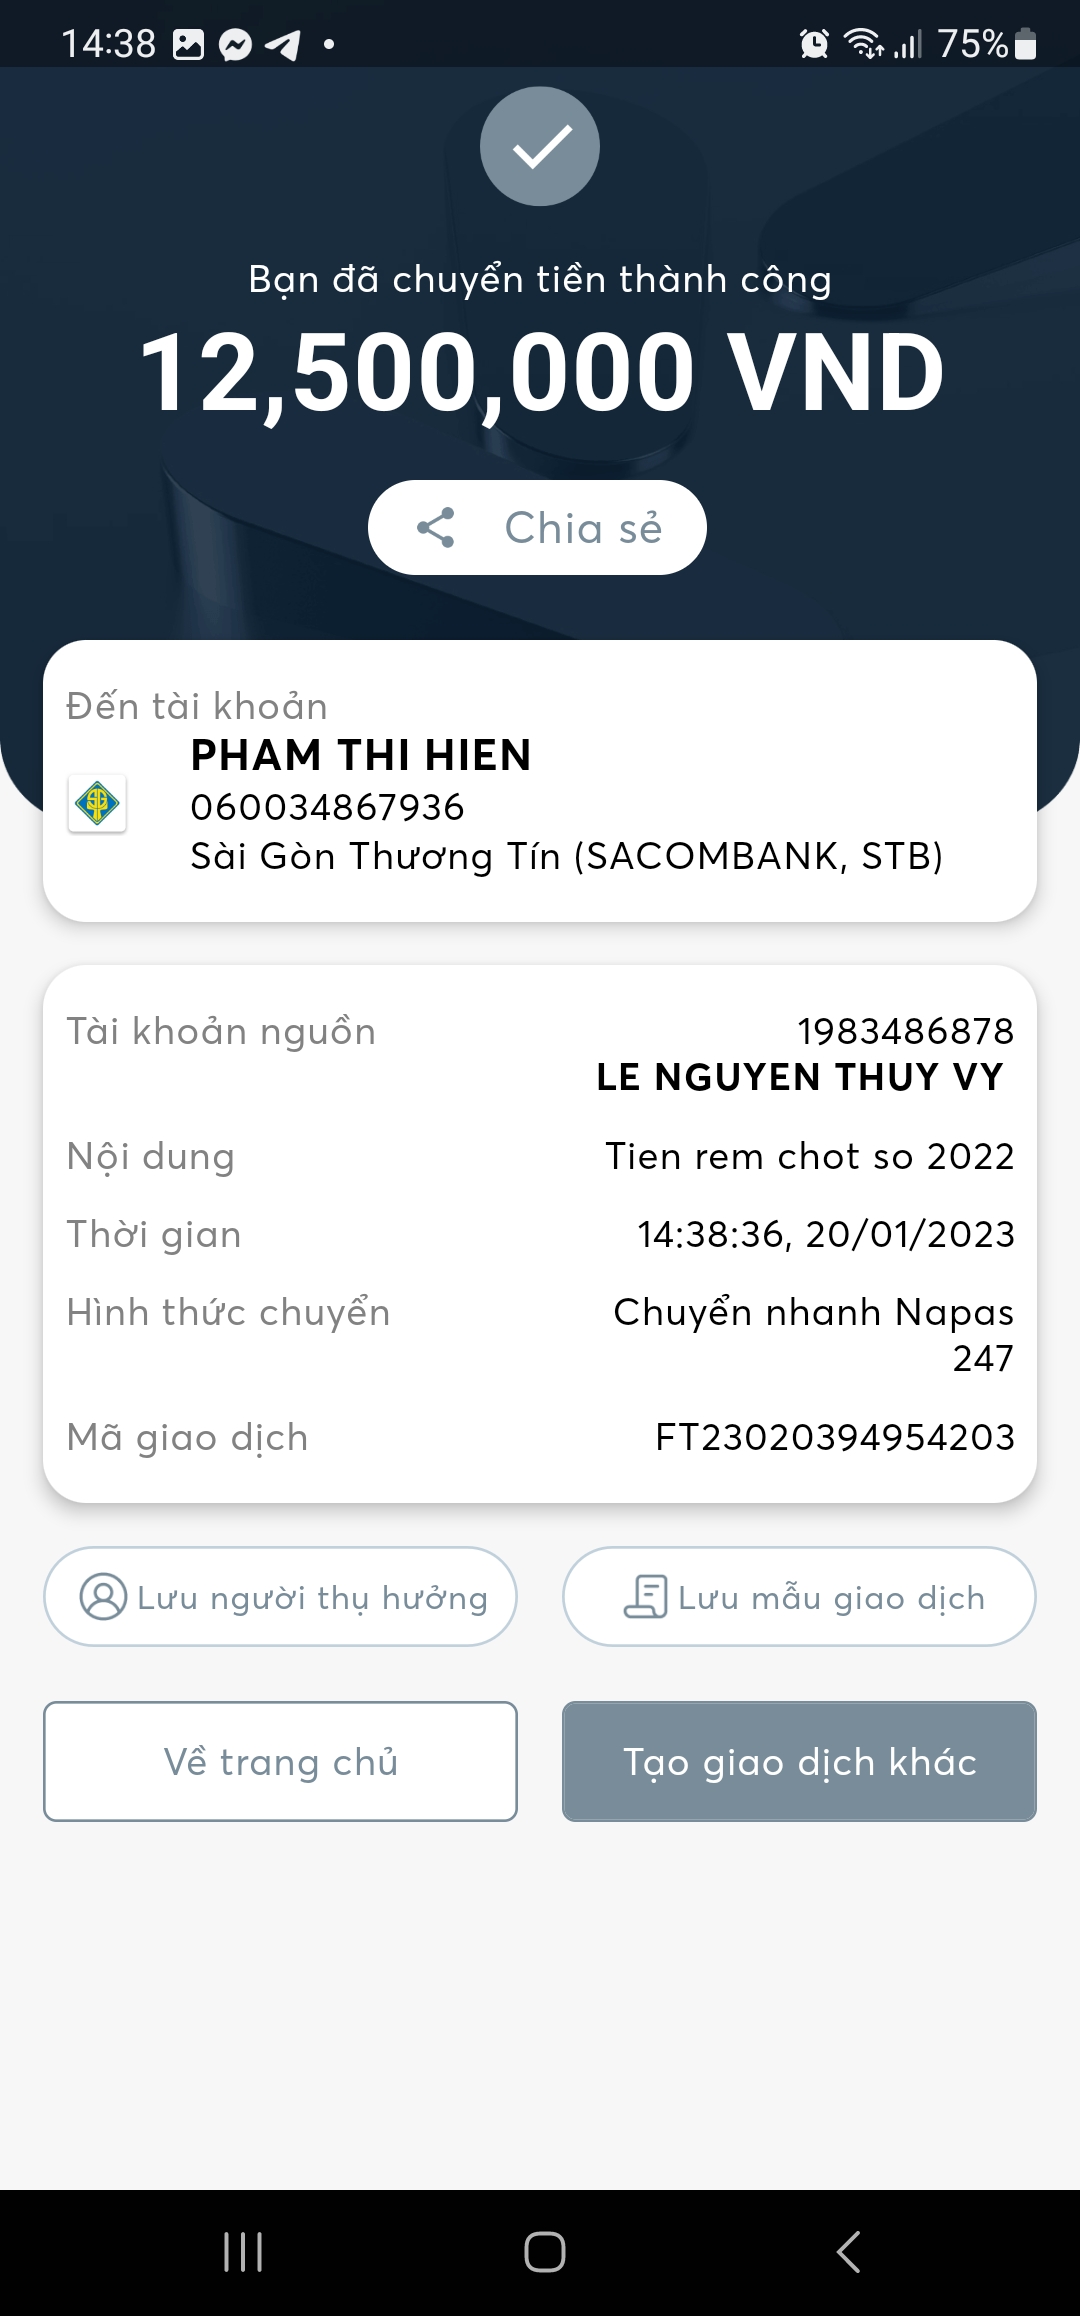Screen dimensions: 1080x2316
Task: Tap the Messenger notification icon
Action: [235, 45]
